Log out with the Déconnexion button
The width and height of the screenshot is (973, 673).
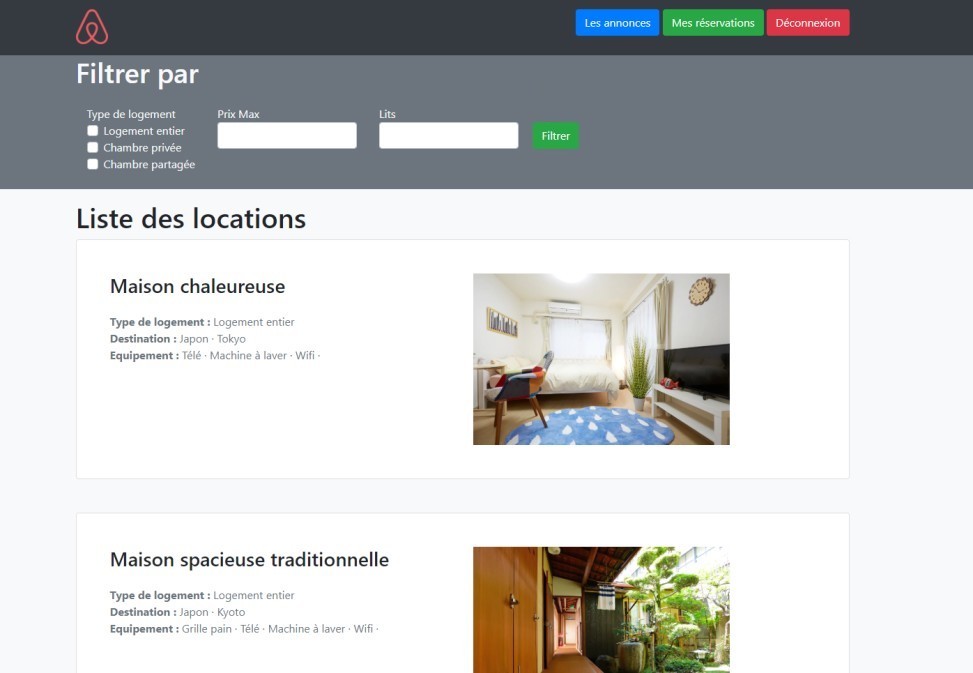[x=807, y=23]
